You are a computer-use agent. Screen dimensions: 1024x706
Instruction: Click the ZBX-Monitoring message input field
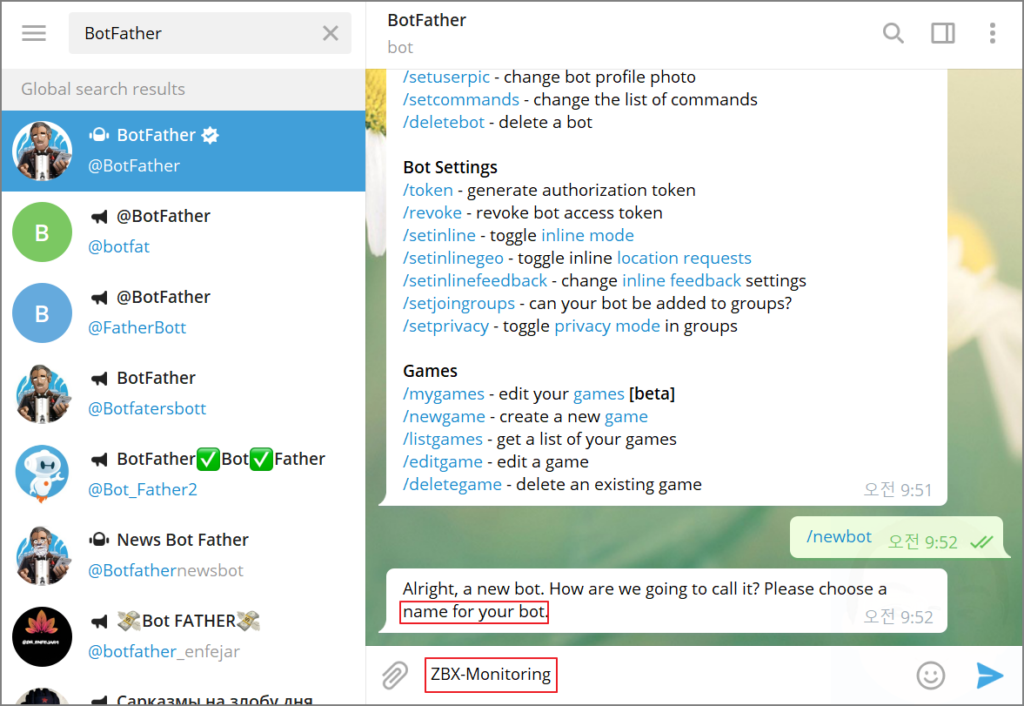pos(491,675)
